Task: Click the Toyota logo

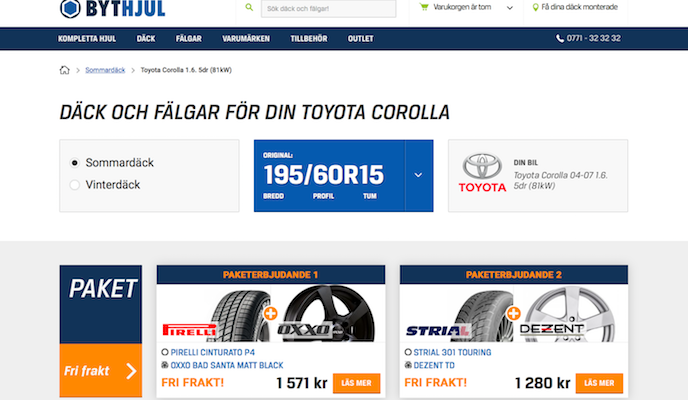Action: coord(482,173)
